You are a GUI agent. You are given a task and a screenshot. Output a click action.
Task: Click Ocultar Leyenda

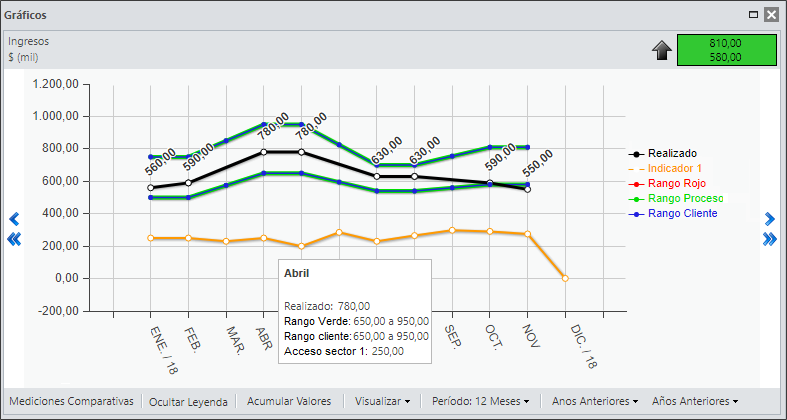[x=188, y=402]
